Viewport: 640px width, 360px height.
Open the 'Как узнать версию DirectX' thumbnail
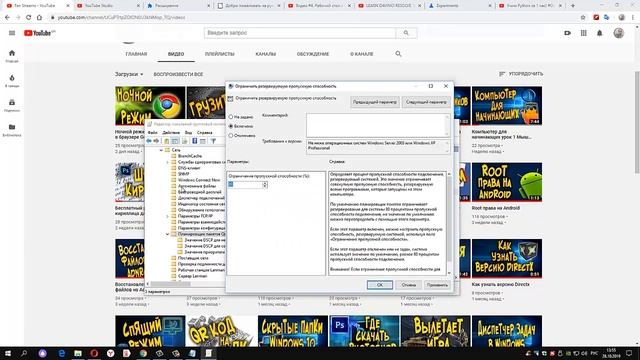507,258
